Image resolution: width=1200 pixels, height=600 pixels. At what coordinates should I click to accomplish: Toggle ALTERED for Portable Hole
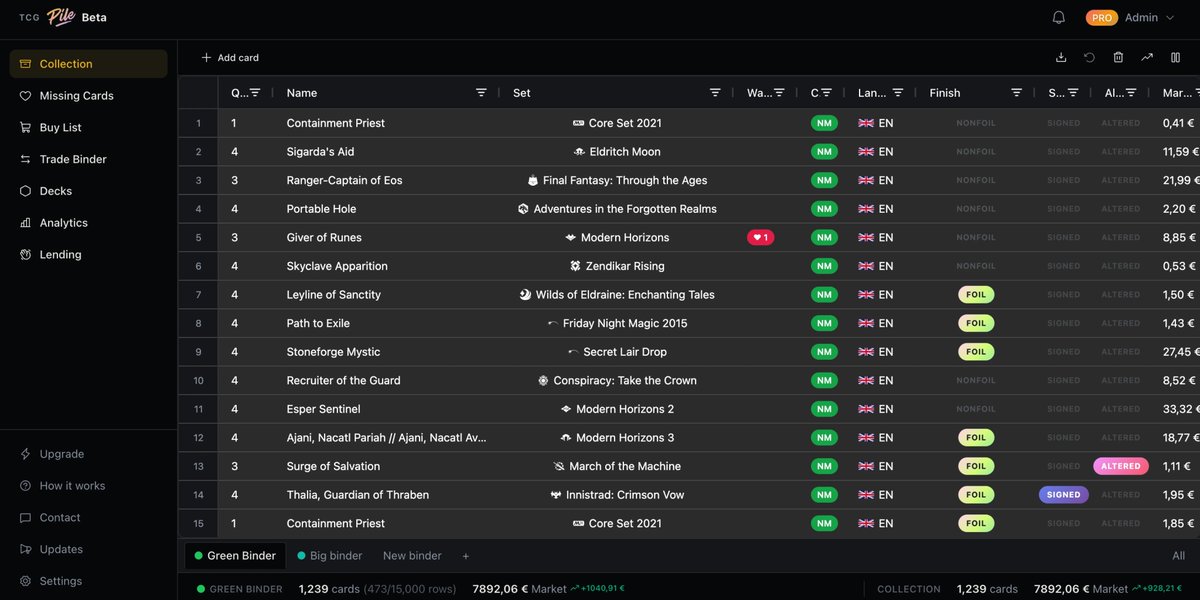point(1121,209)
